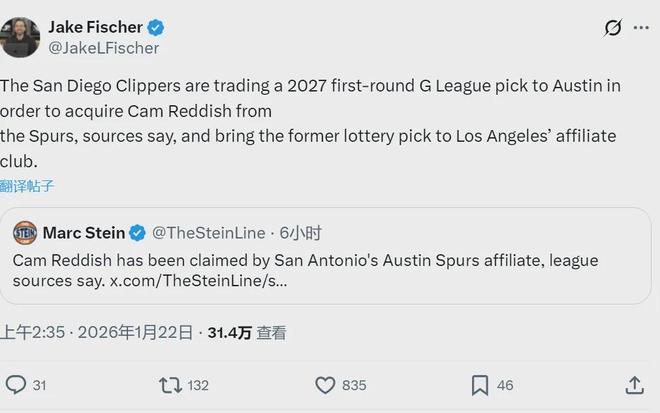Click the 6小时 time on quoted post

coord(301,233)
